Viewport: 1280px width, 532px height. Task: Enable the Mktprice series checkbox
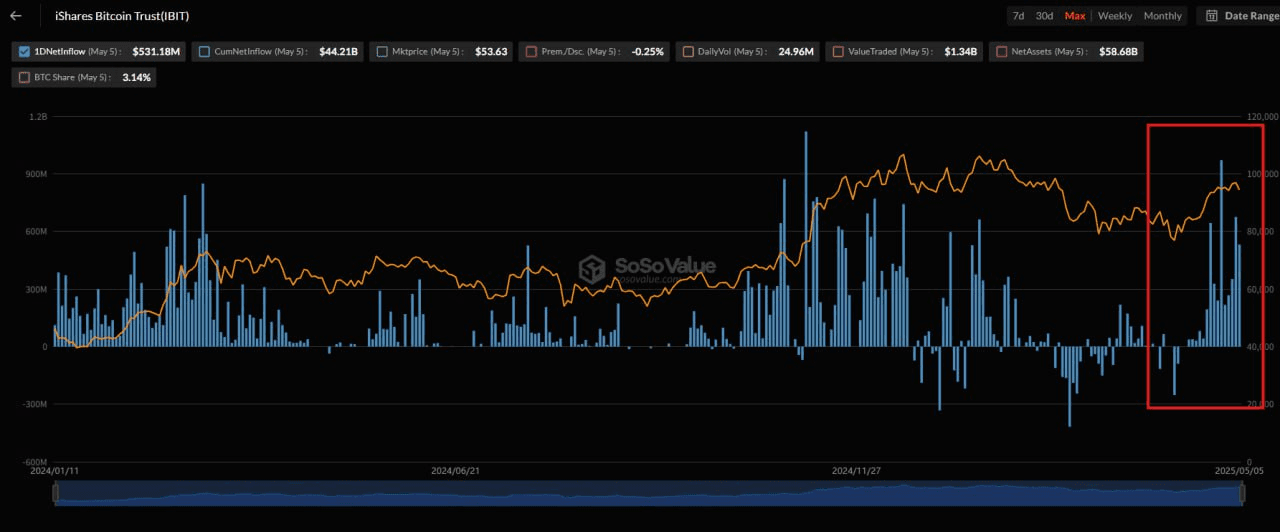(x=382, y=51)
